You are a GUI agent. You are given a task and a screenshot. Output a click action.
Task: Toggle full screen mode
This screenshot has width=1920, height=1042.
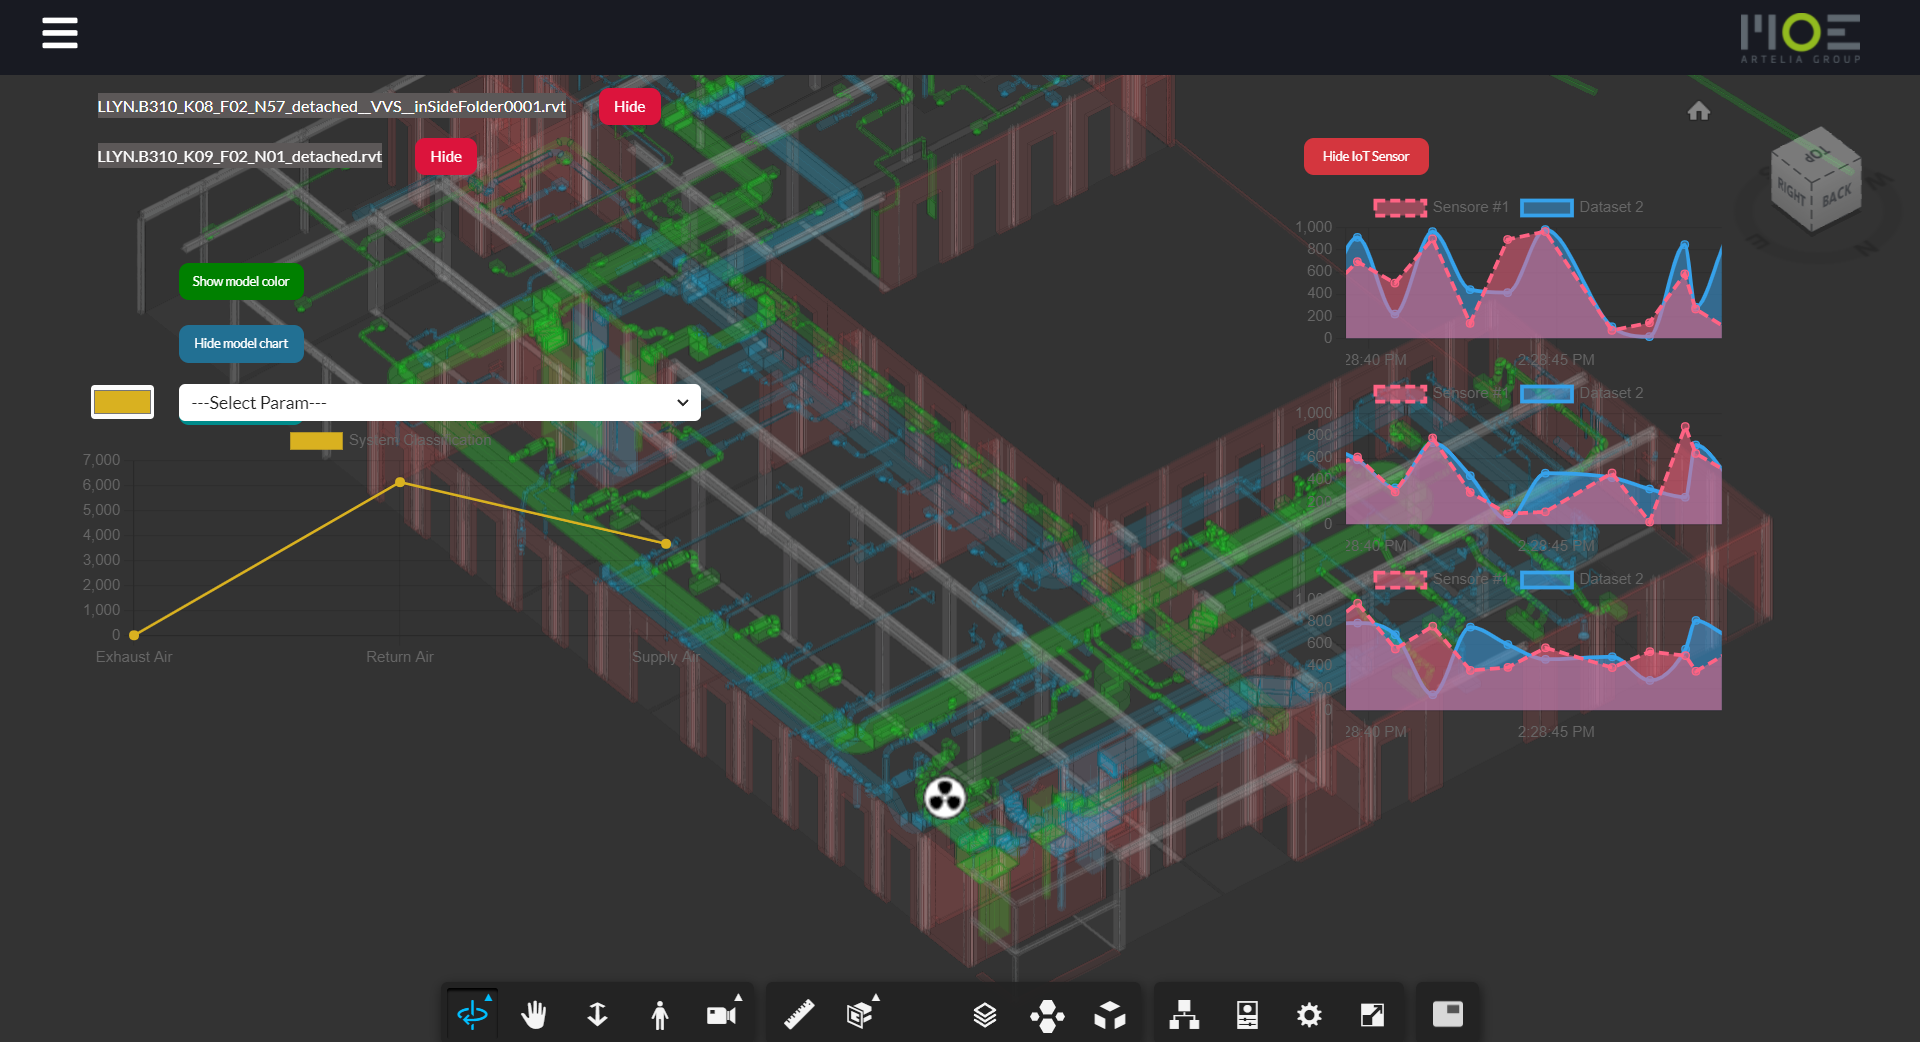pyautogui.click(x=1372, y=1015)
